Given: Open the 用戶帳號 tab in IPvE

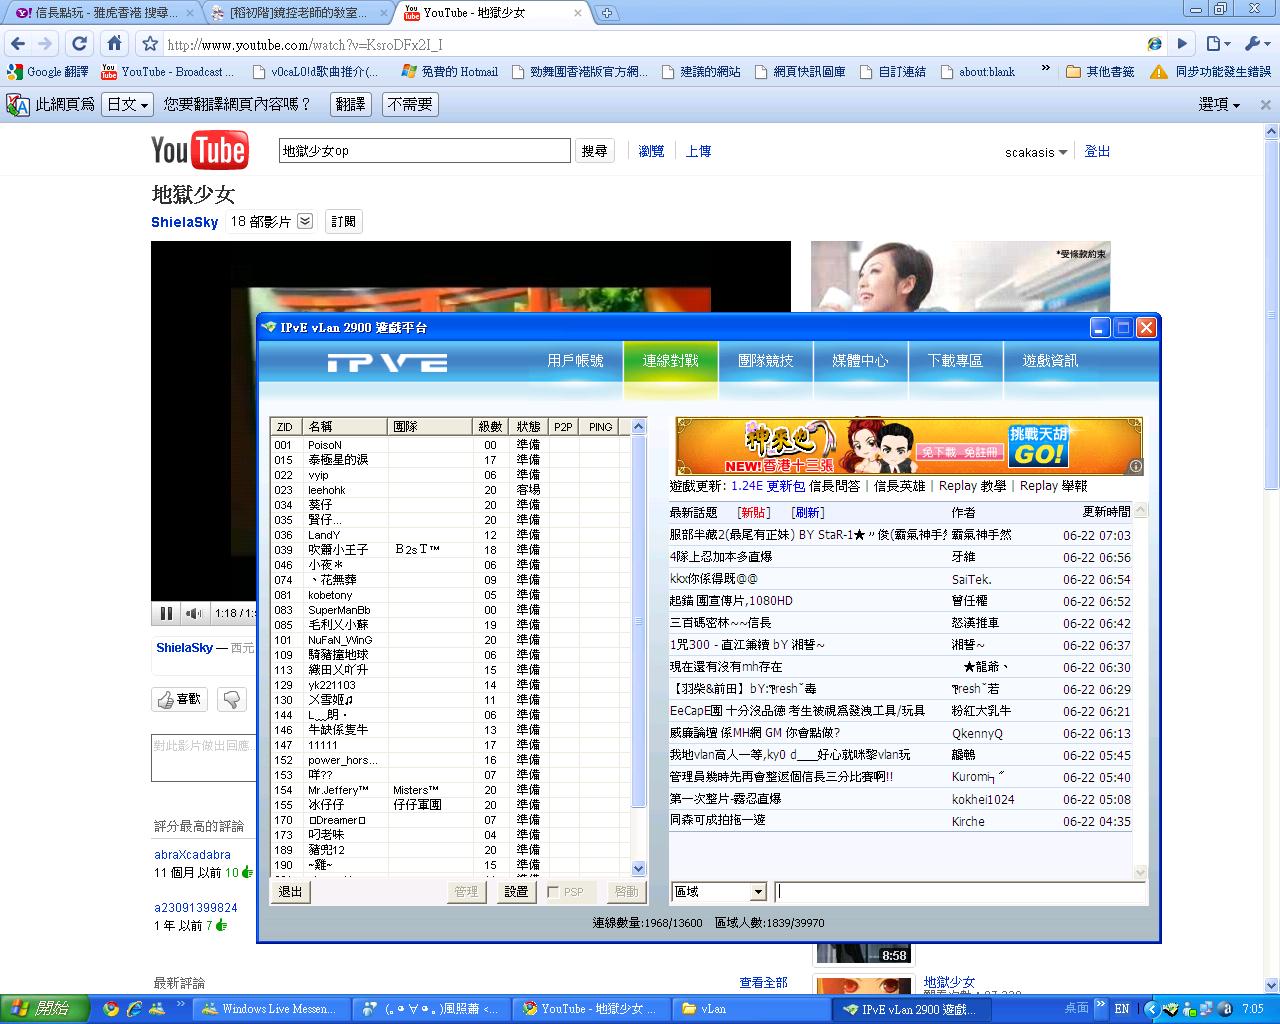Looking at the screenshot, I should click(575, 361).
